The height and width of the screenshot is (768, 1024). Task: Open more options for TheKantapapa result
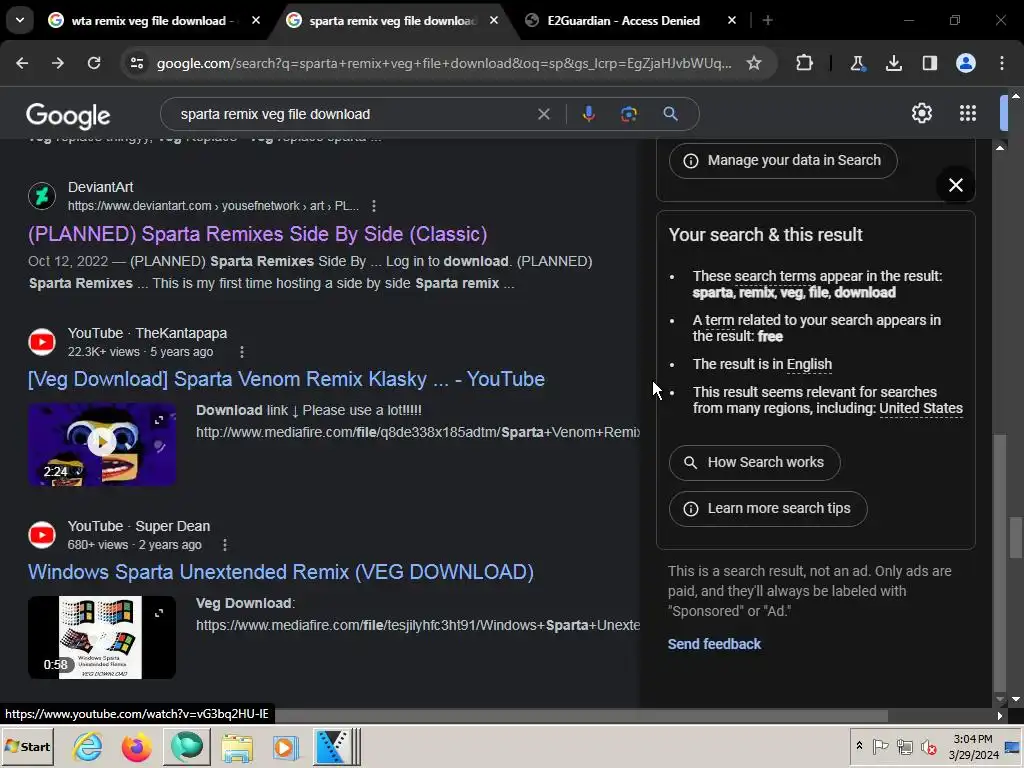[242, 352]
